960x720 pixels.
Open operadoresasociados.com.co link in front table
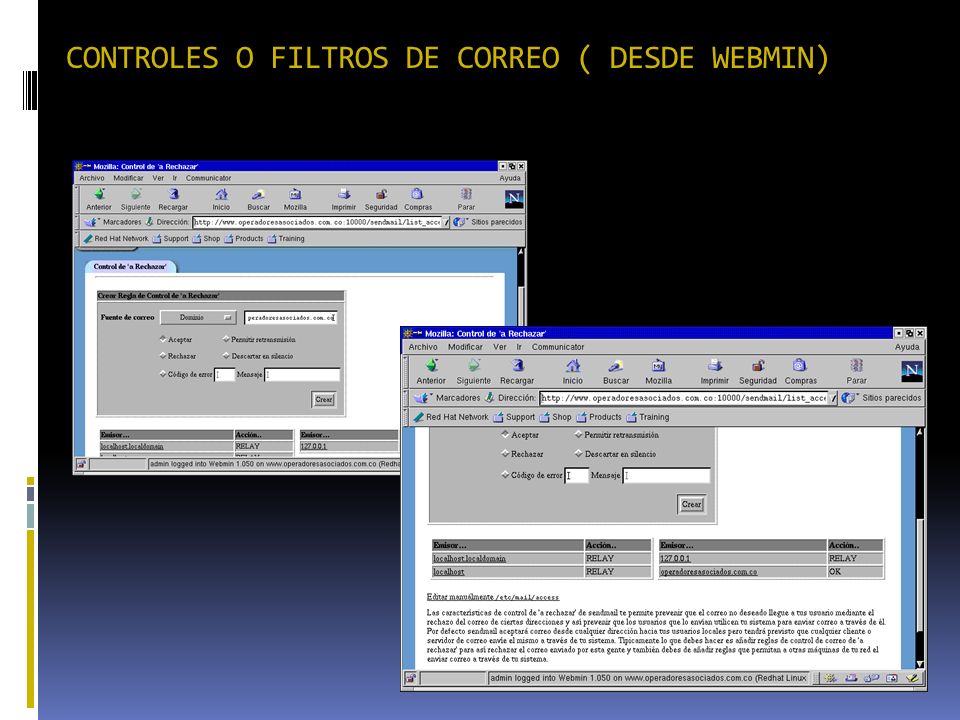[708, 572]
